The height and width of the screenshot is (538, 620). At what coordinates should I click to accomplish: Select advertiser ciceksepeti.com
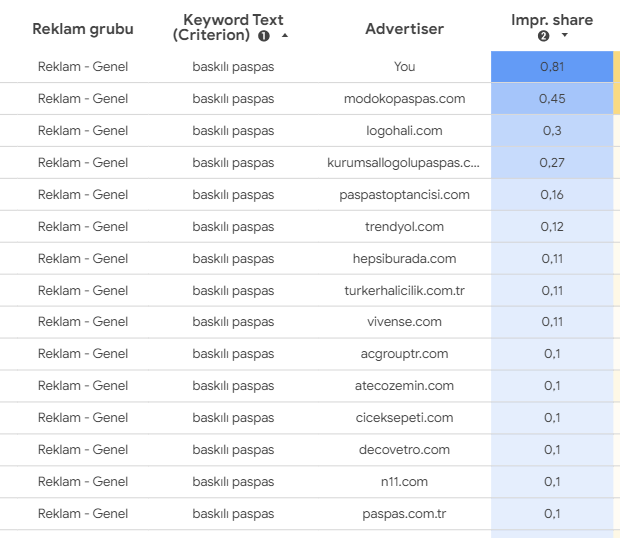click(x=404, y=417)
